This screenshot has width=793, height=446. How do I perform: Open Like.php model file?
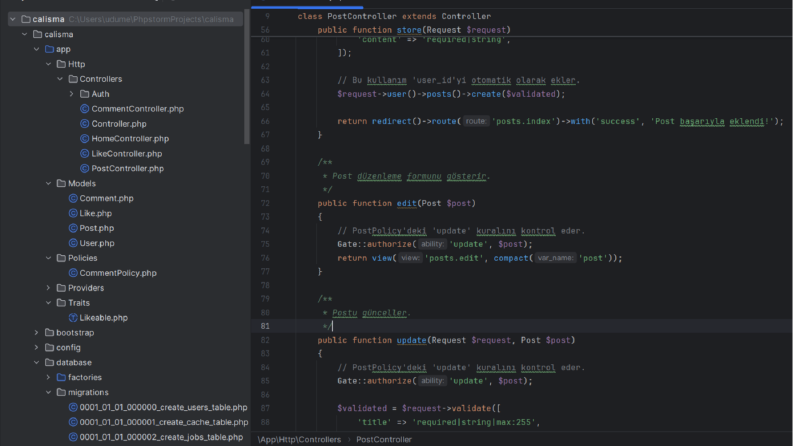tap(96, 213)
